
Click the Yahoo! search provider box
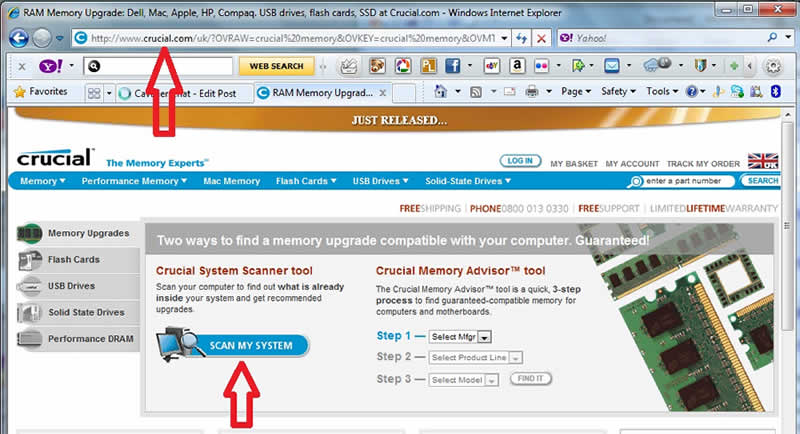[x=663, y=38]
